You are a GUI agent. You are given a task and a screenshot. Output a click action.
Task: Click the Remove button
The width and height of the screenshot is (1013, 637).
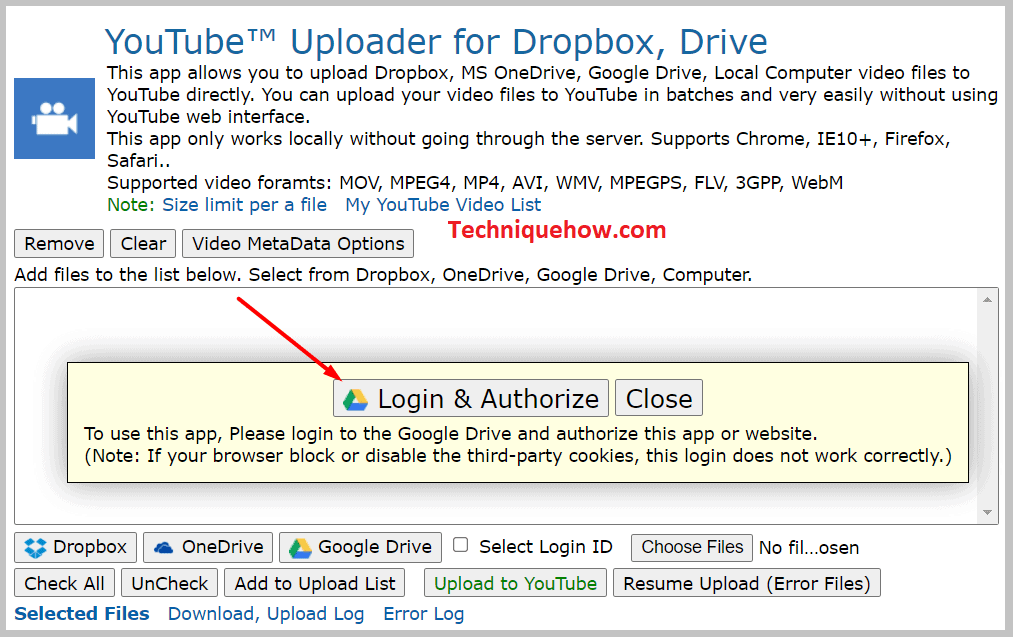pyautogui.click(x=59, y=244)
